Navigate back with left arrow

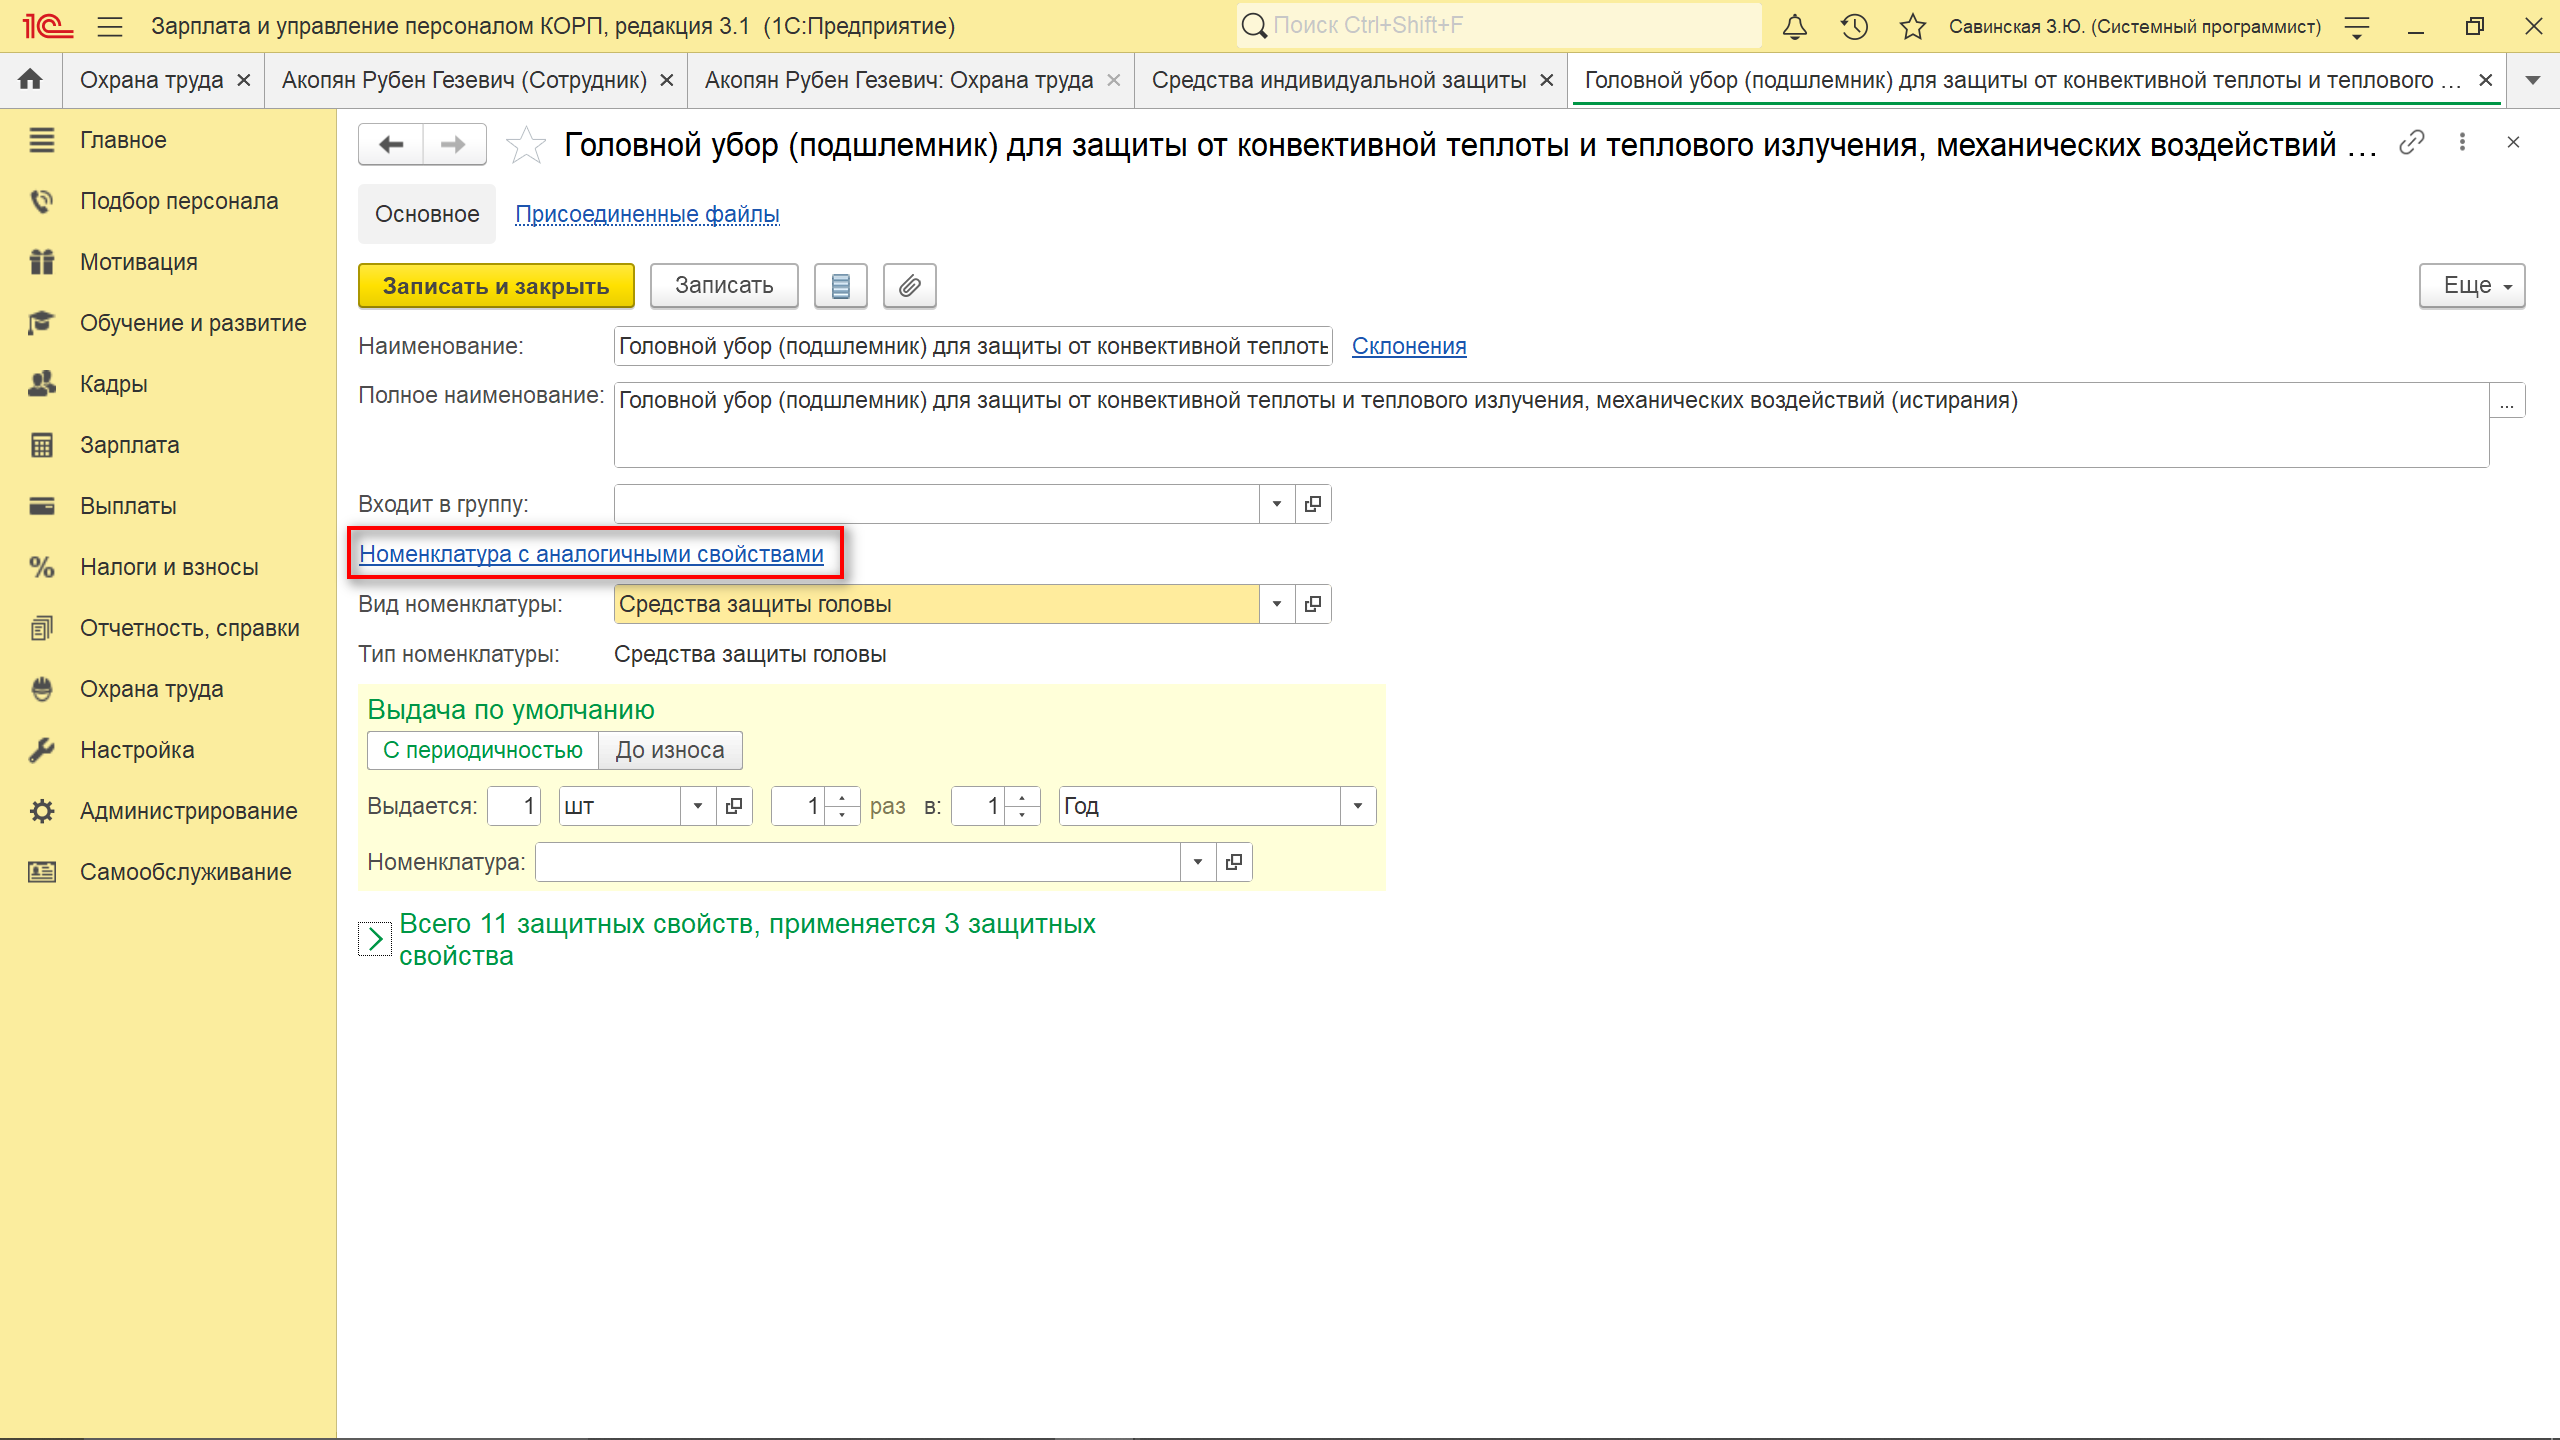391,145
